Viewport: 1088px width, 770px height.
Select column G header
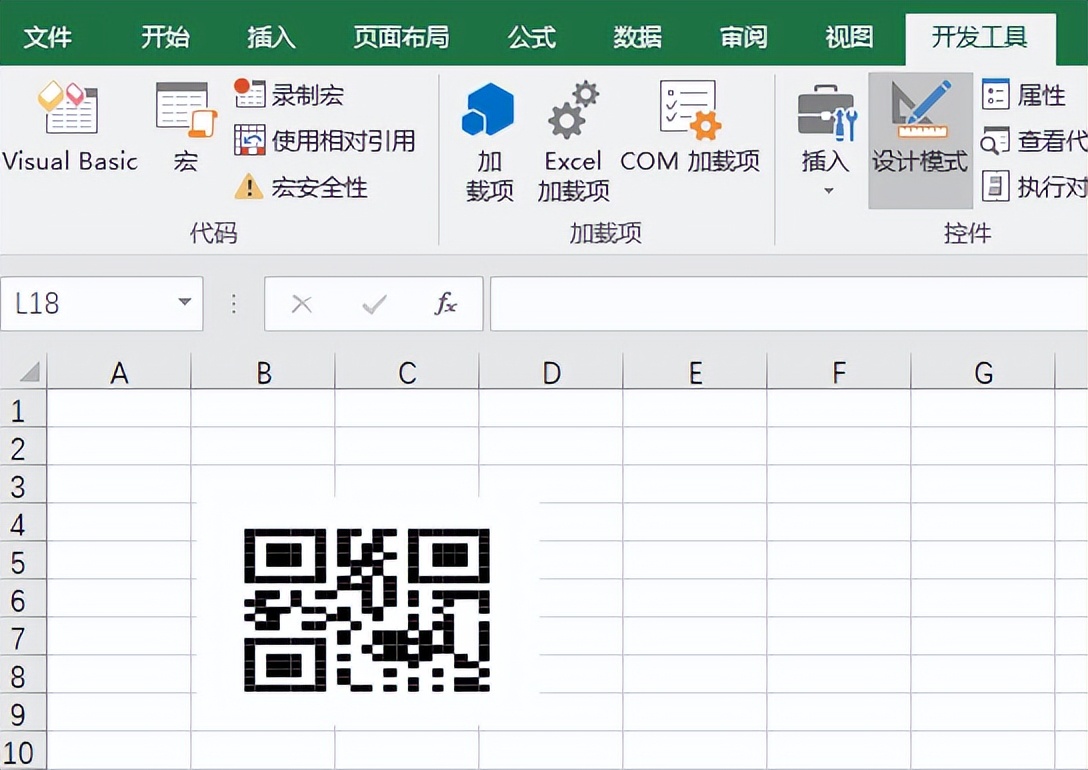pos(983,373)
